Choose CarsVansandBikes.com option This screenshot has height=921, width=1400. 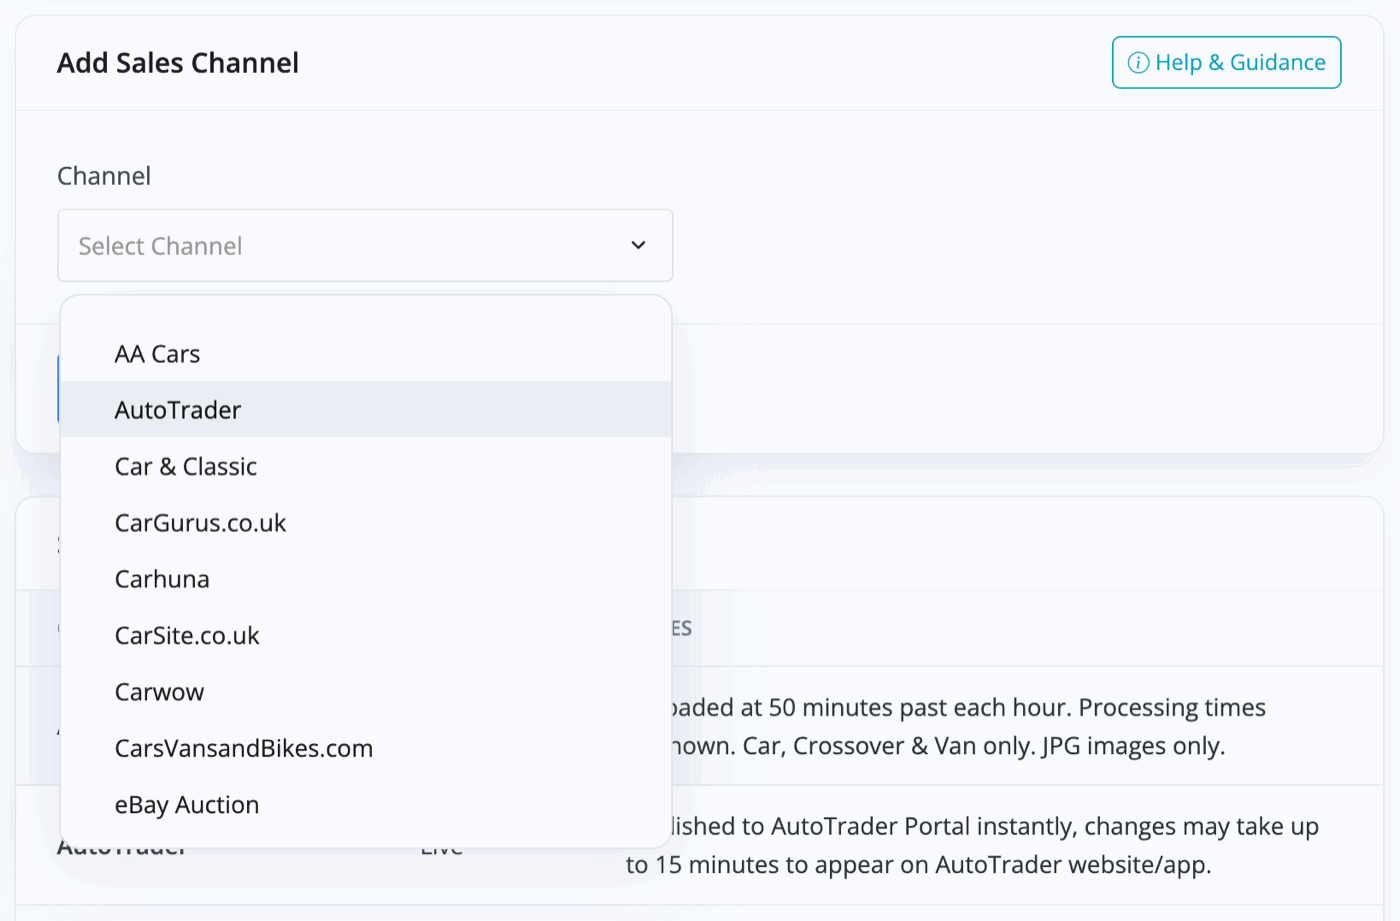pyautogui.click(x=366, y=748)
